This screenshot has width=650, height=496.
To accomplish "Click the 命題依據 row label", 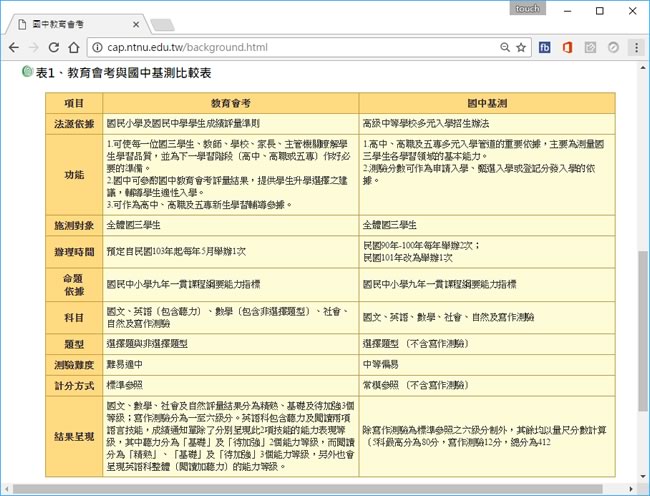I will 74,285.
